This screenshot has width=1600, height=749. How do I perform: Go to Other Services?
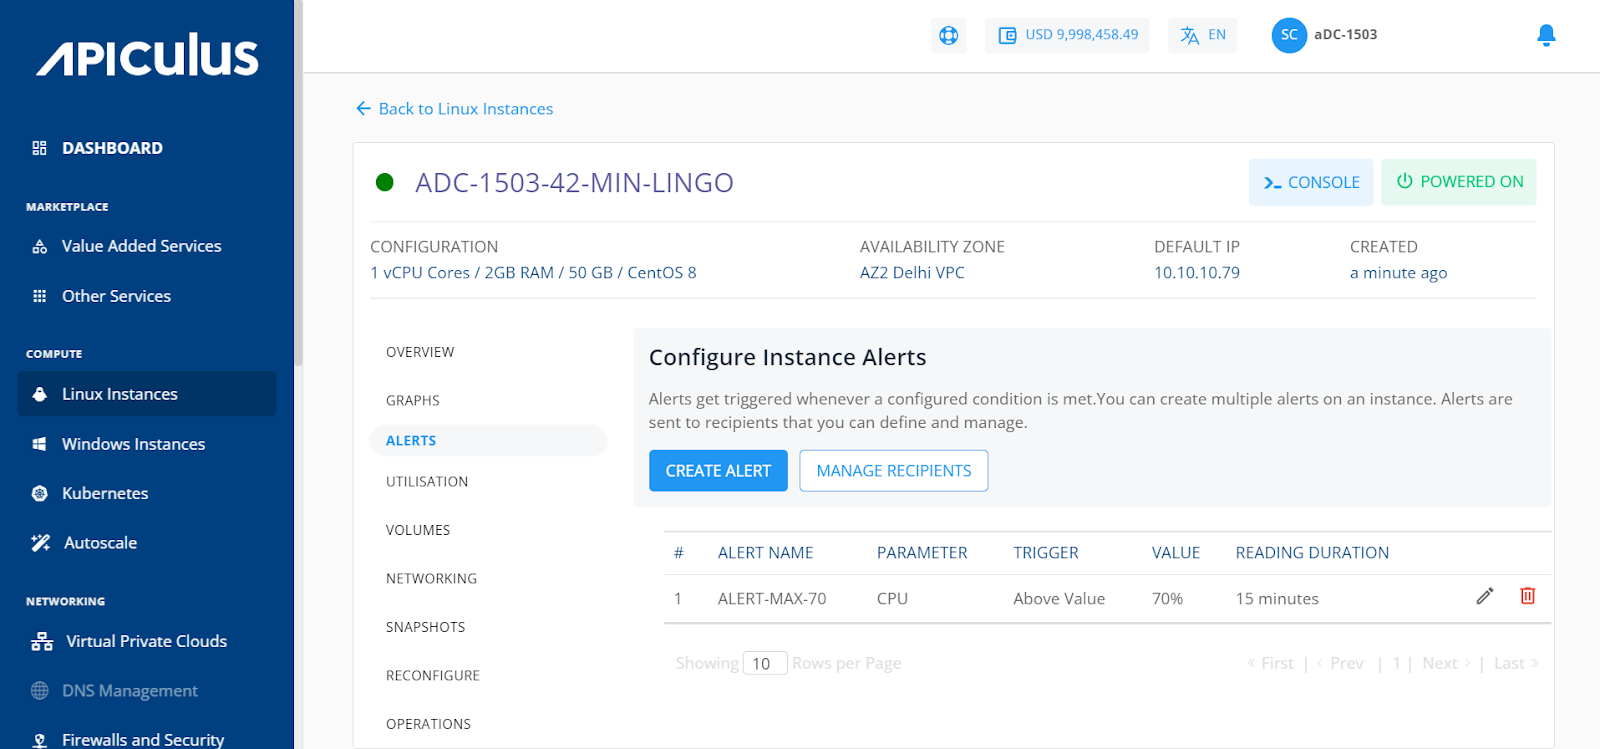click(x=116, y=296)
